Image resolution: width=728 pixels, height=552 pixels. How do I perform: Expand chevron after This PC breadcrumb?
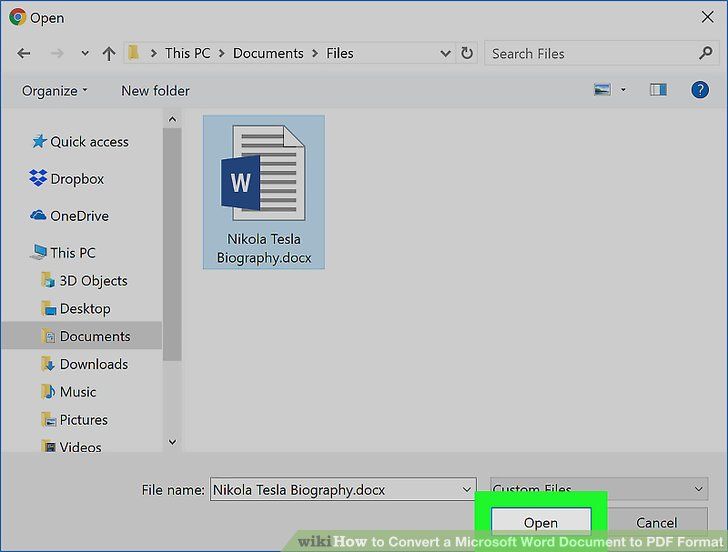[221, 53]
